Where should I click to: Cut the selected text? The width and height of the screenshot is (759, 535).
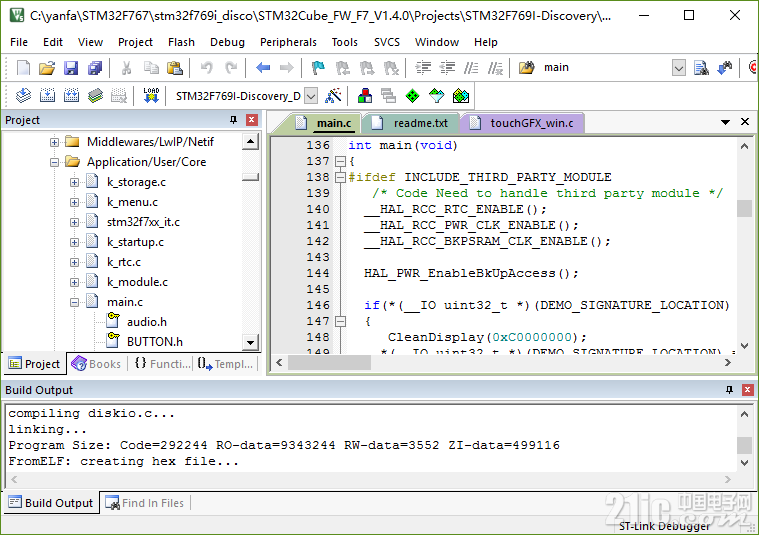pos(126,68)
